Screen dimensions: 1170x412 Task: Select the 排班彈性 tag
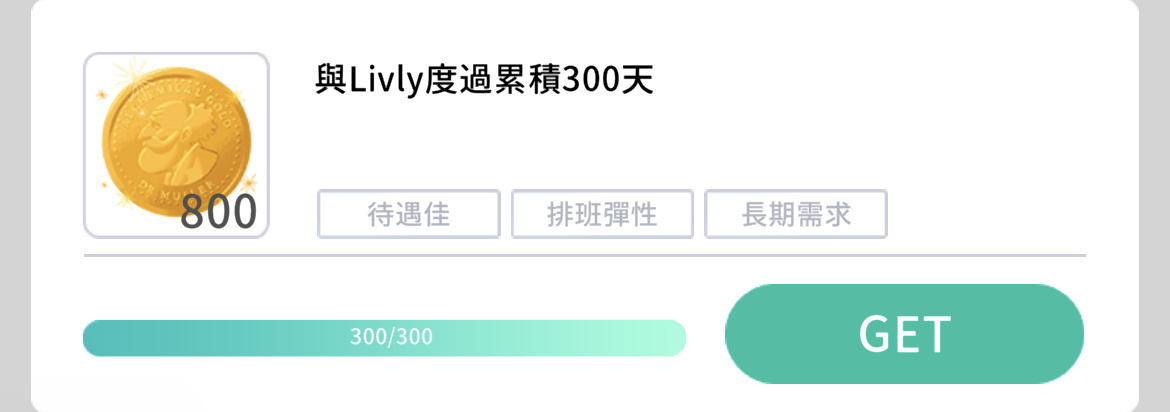(x=602, y=214)
